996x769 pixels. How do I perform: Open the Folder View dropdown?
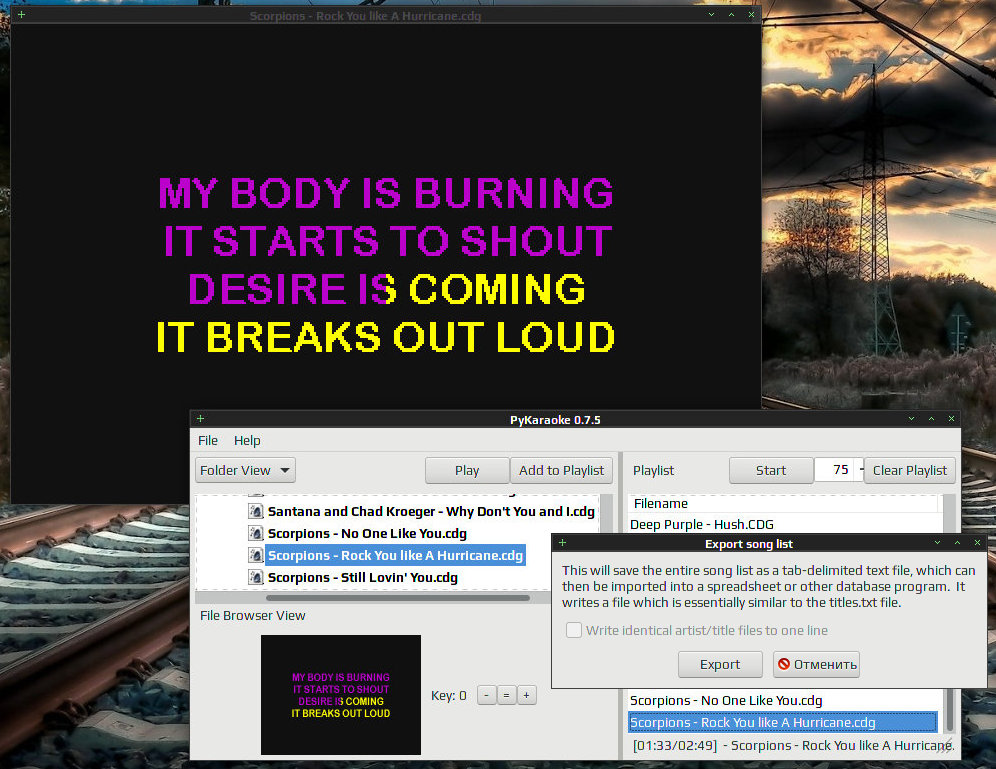coord(245,471)
